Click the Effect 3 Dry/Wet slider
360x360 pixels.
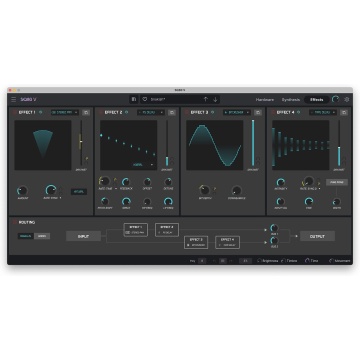(x=253, y=143)
